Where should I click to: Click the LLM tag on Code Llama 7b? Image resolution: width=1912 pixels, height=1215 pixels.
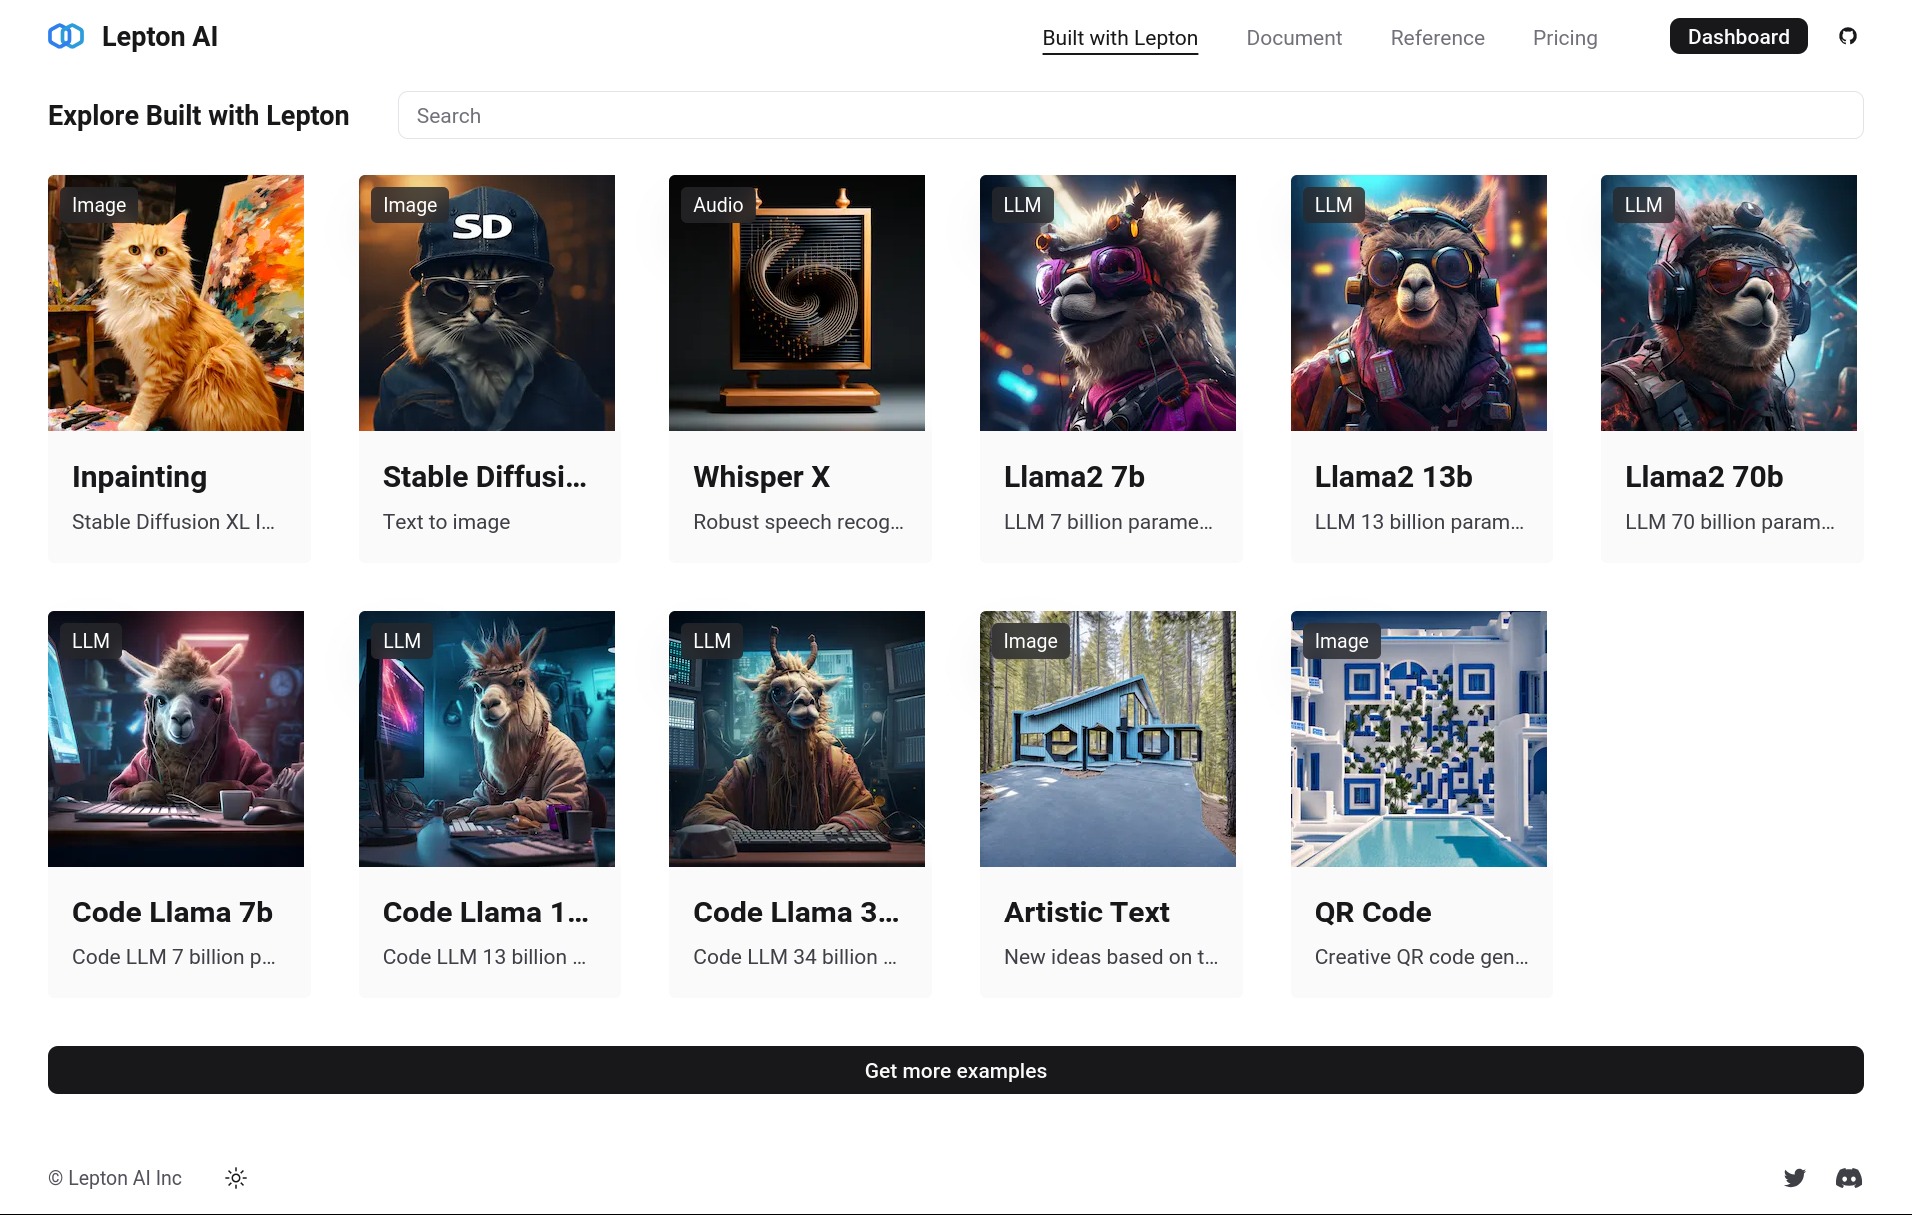click(x=91, y=641)
